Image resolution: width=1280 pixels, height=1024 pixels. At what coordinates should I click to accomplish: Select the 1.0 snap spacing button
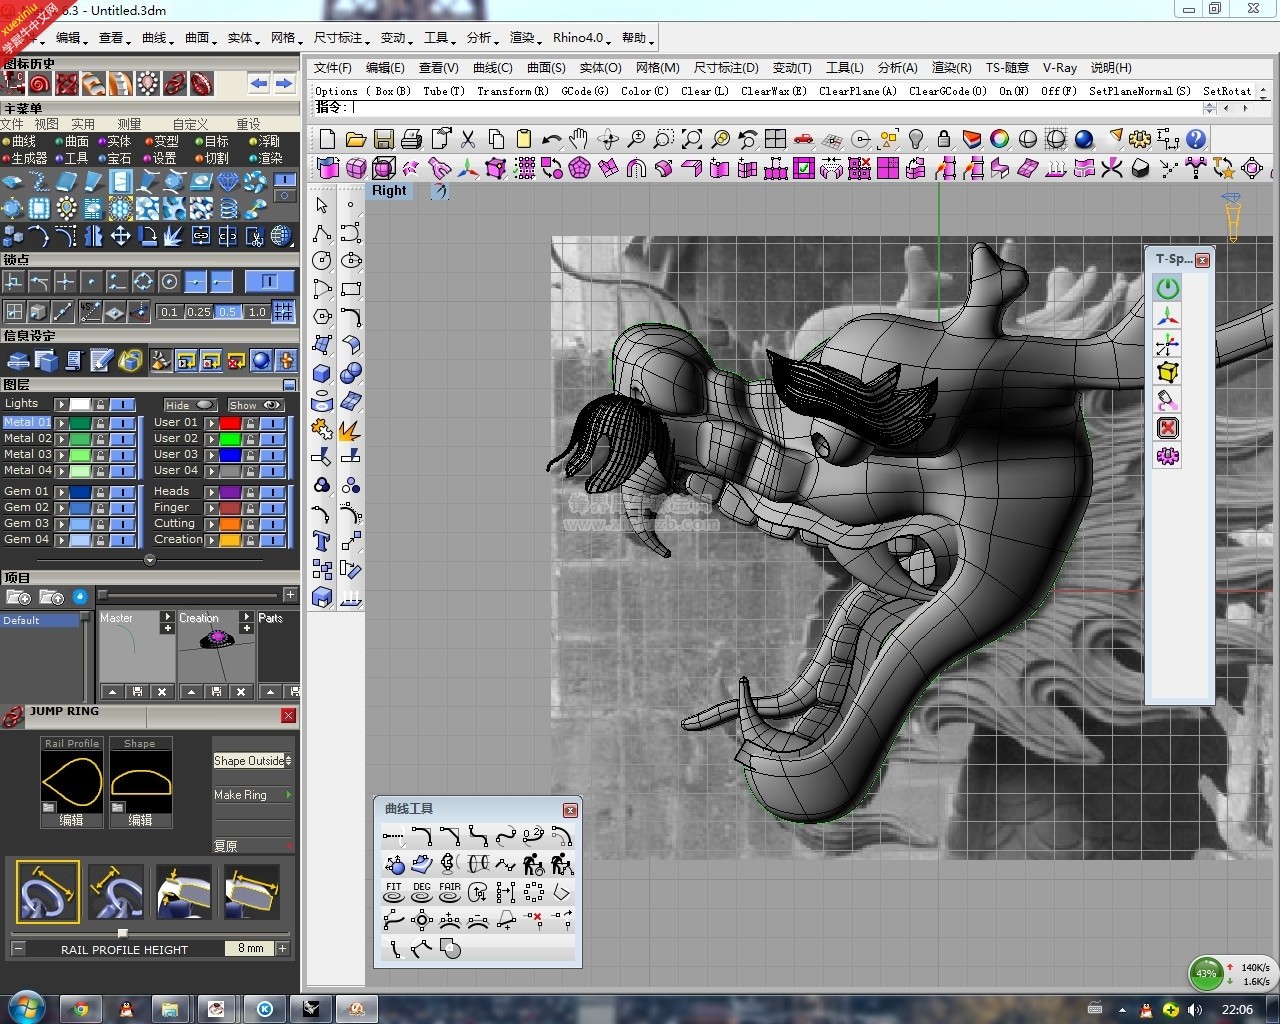coord(257,312)
